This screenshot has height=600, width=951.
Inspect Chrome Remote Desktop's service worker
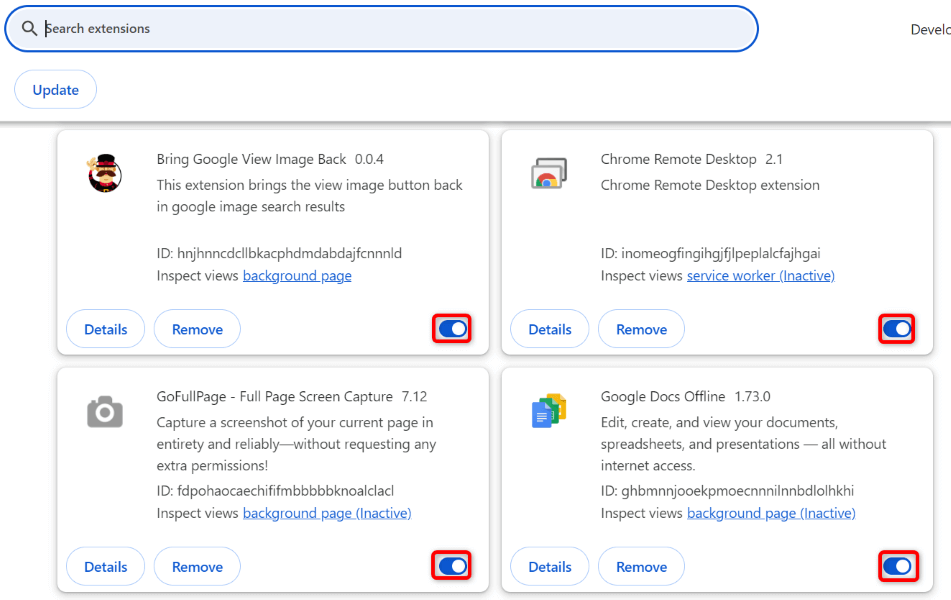point(760,275)
